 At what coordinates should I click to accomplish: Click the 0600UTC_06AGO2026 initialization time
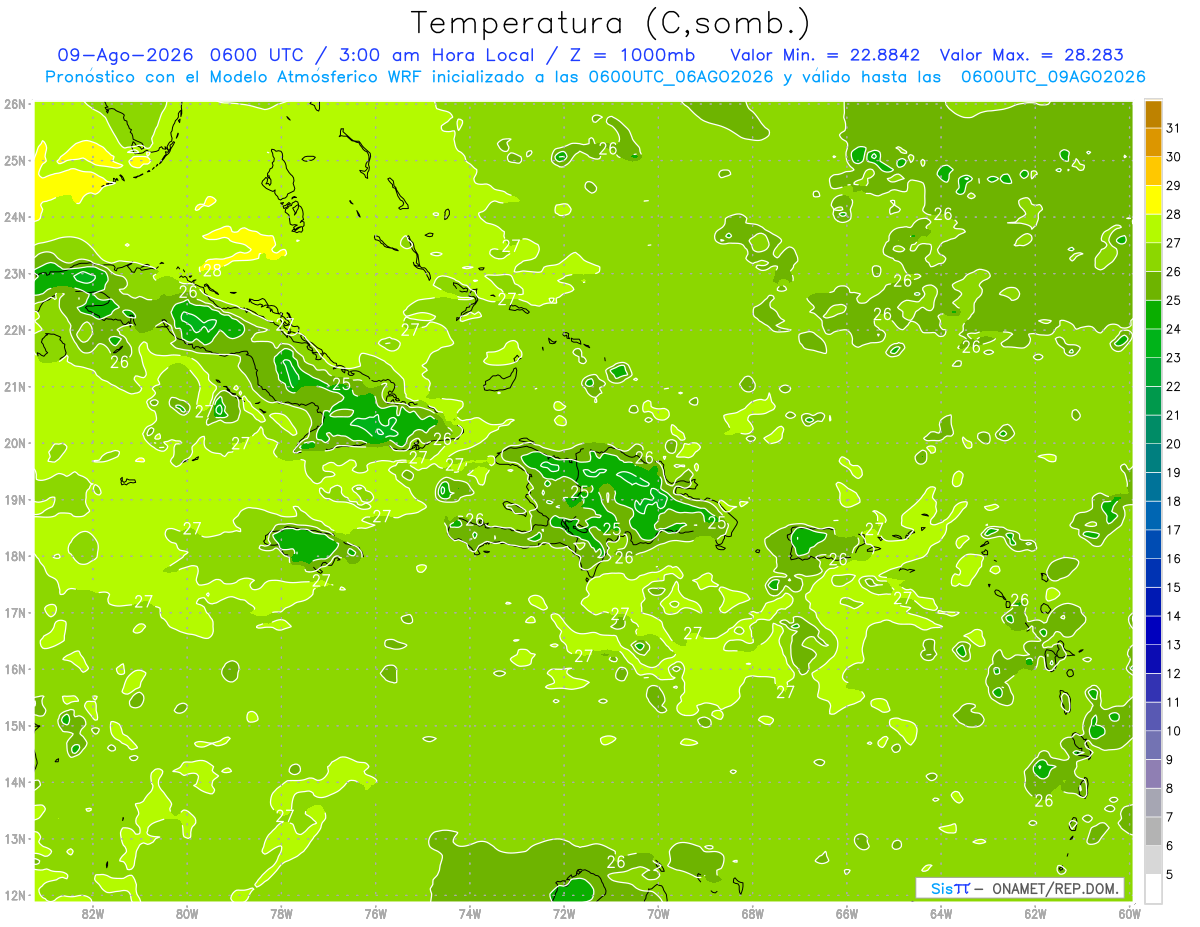pos(681,77)
